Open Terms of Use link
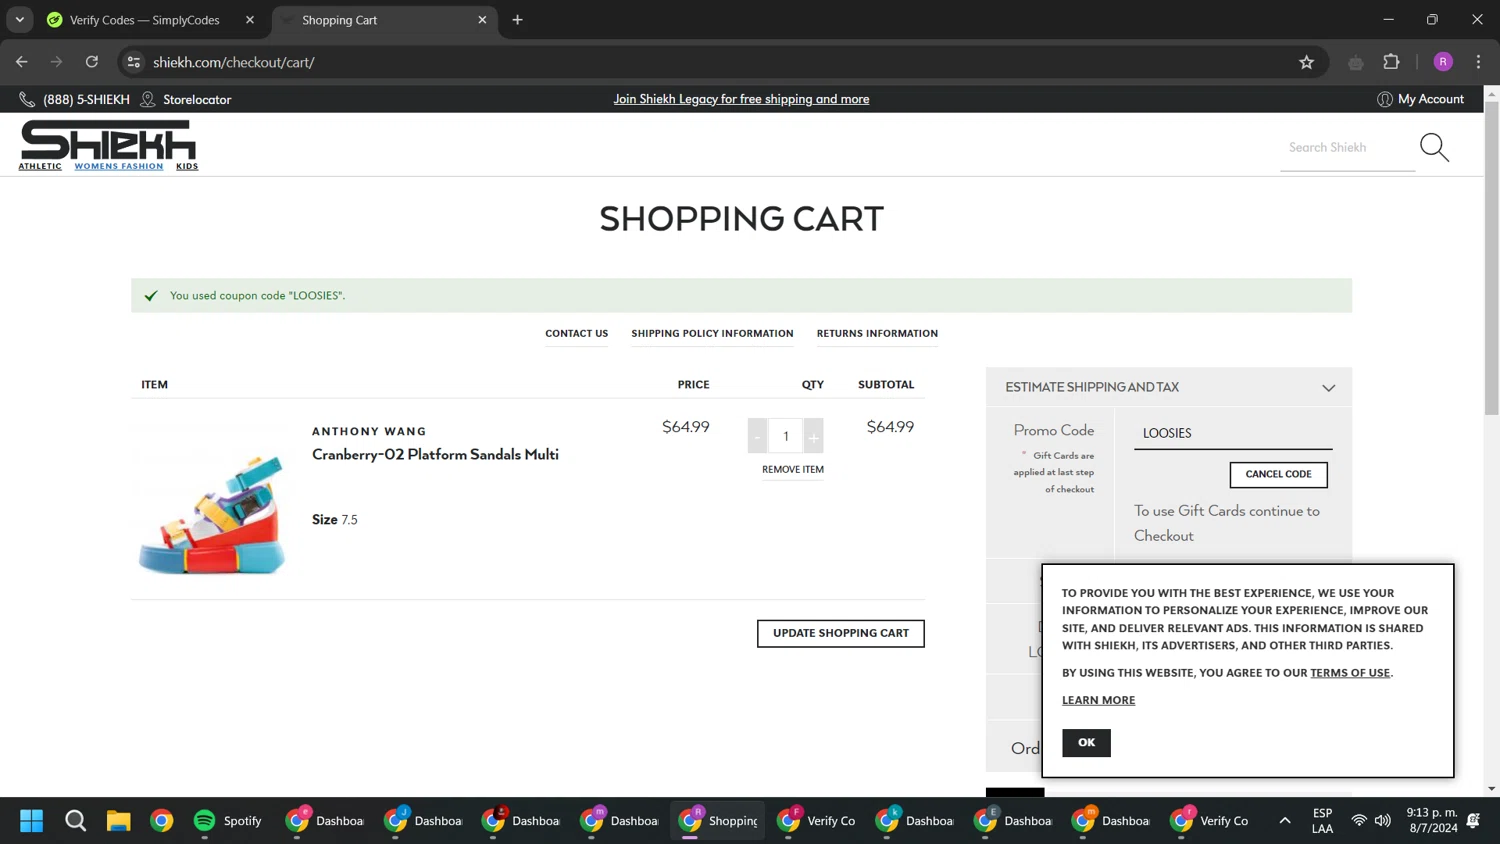Screen dimensions: 1500x844 [x=1350, y=673]
